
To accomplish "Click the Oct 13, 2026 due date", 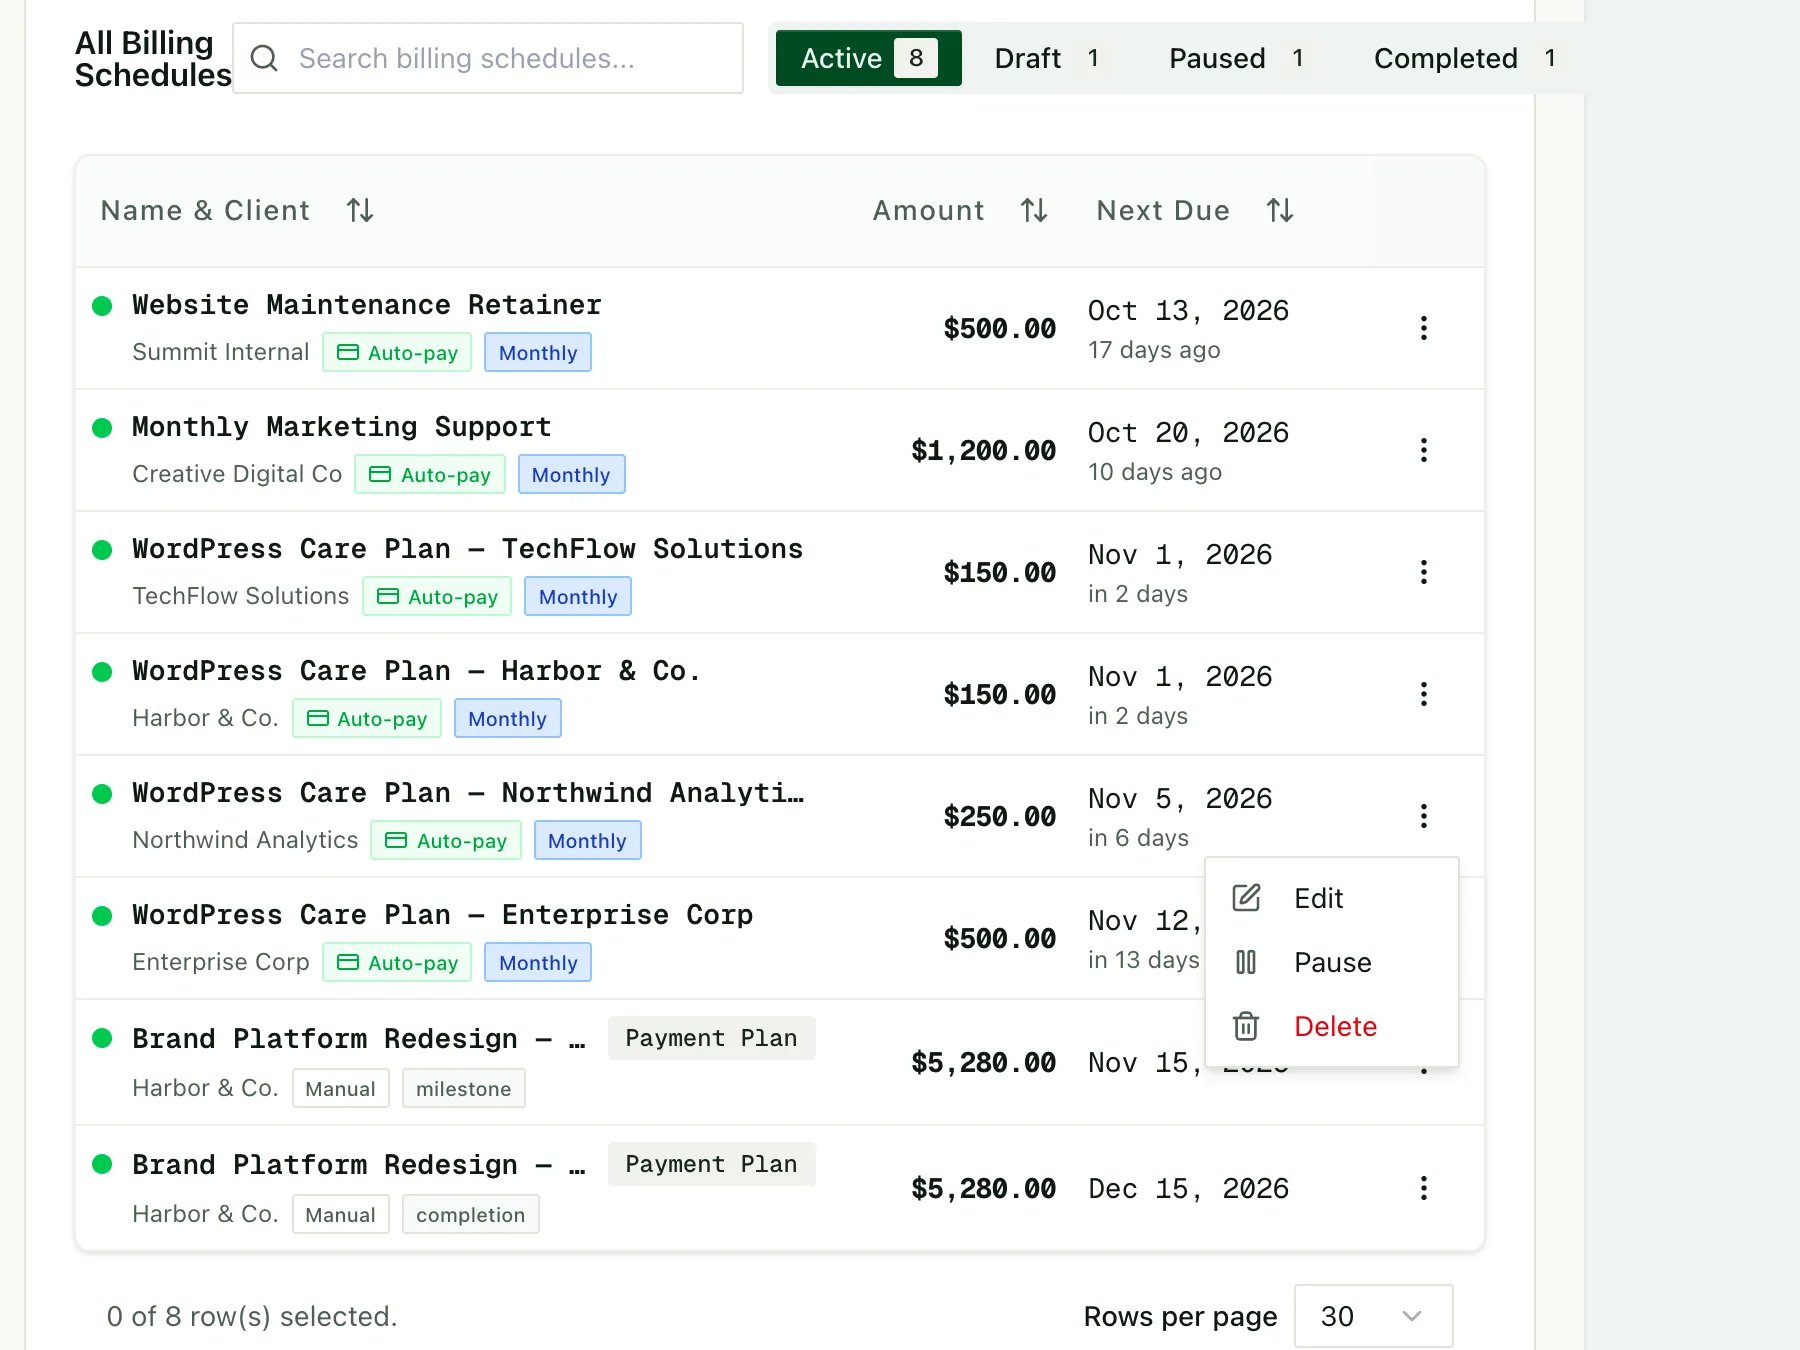I will [1188, 311].
